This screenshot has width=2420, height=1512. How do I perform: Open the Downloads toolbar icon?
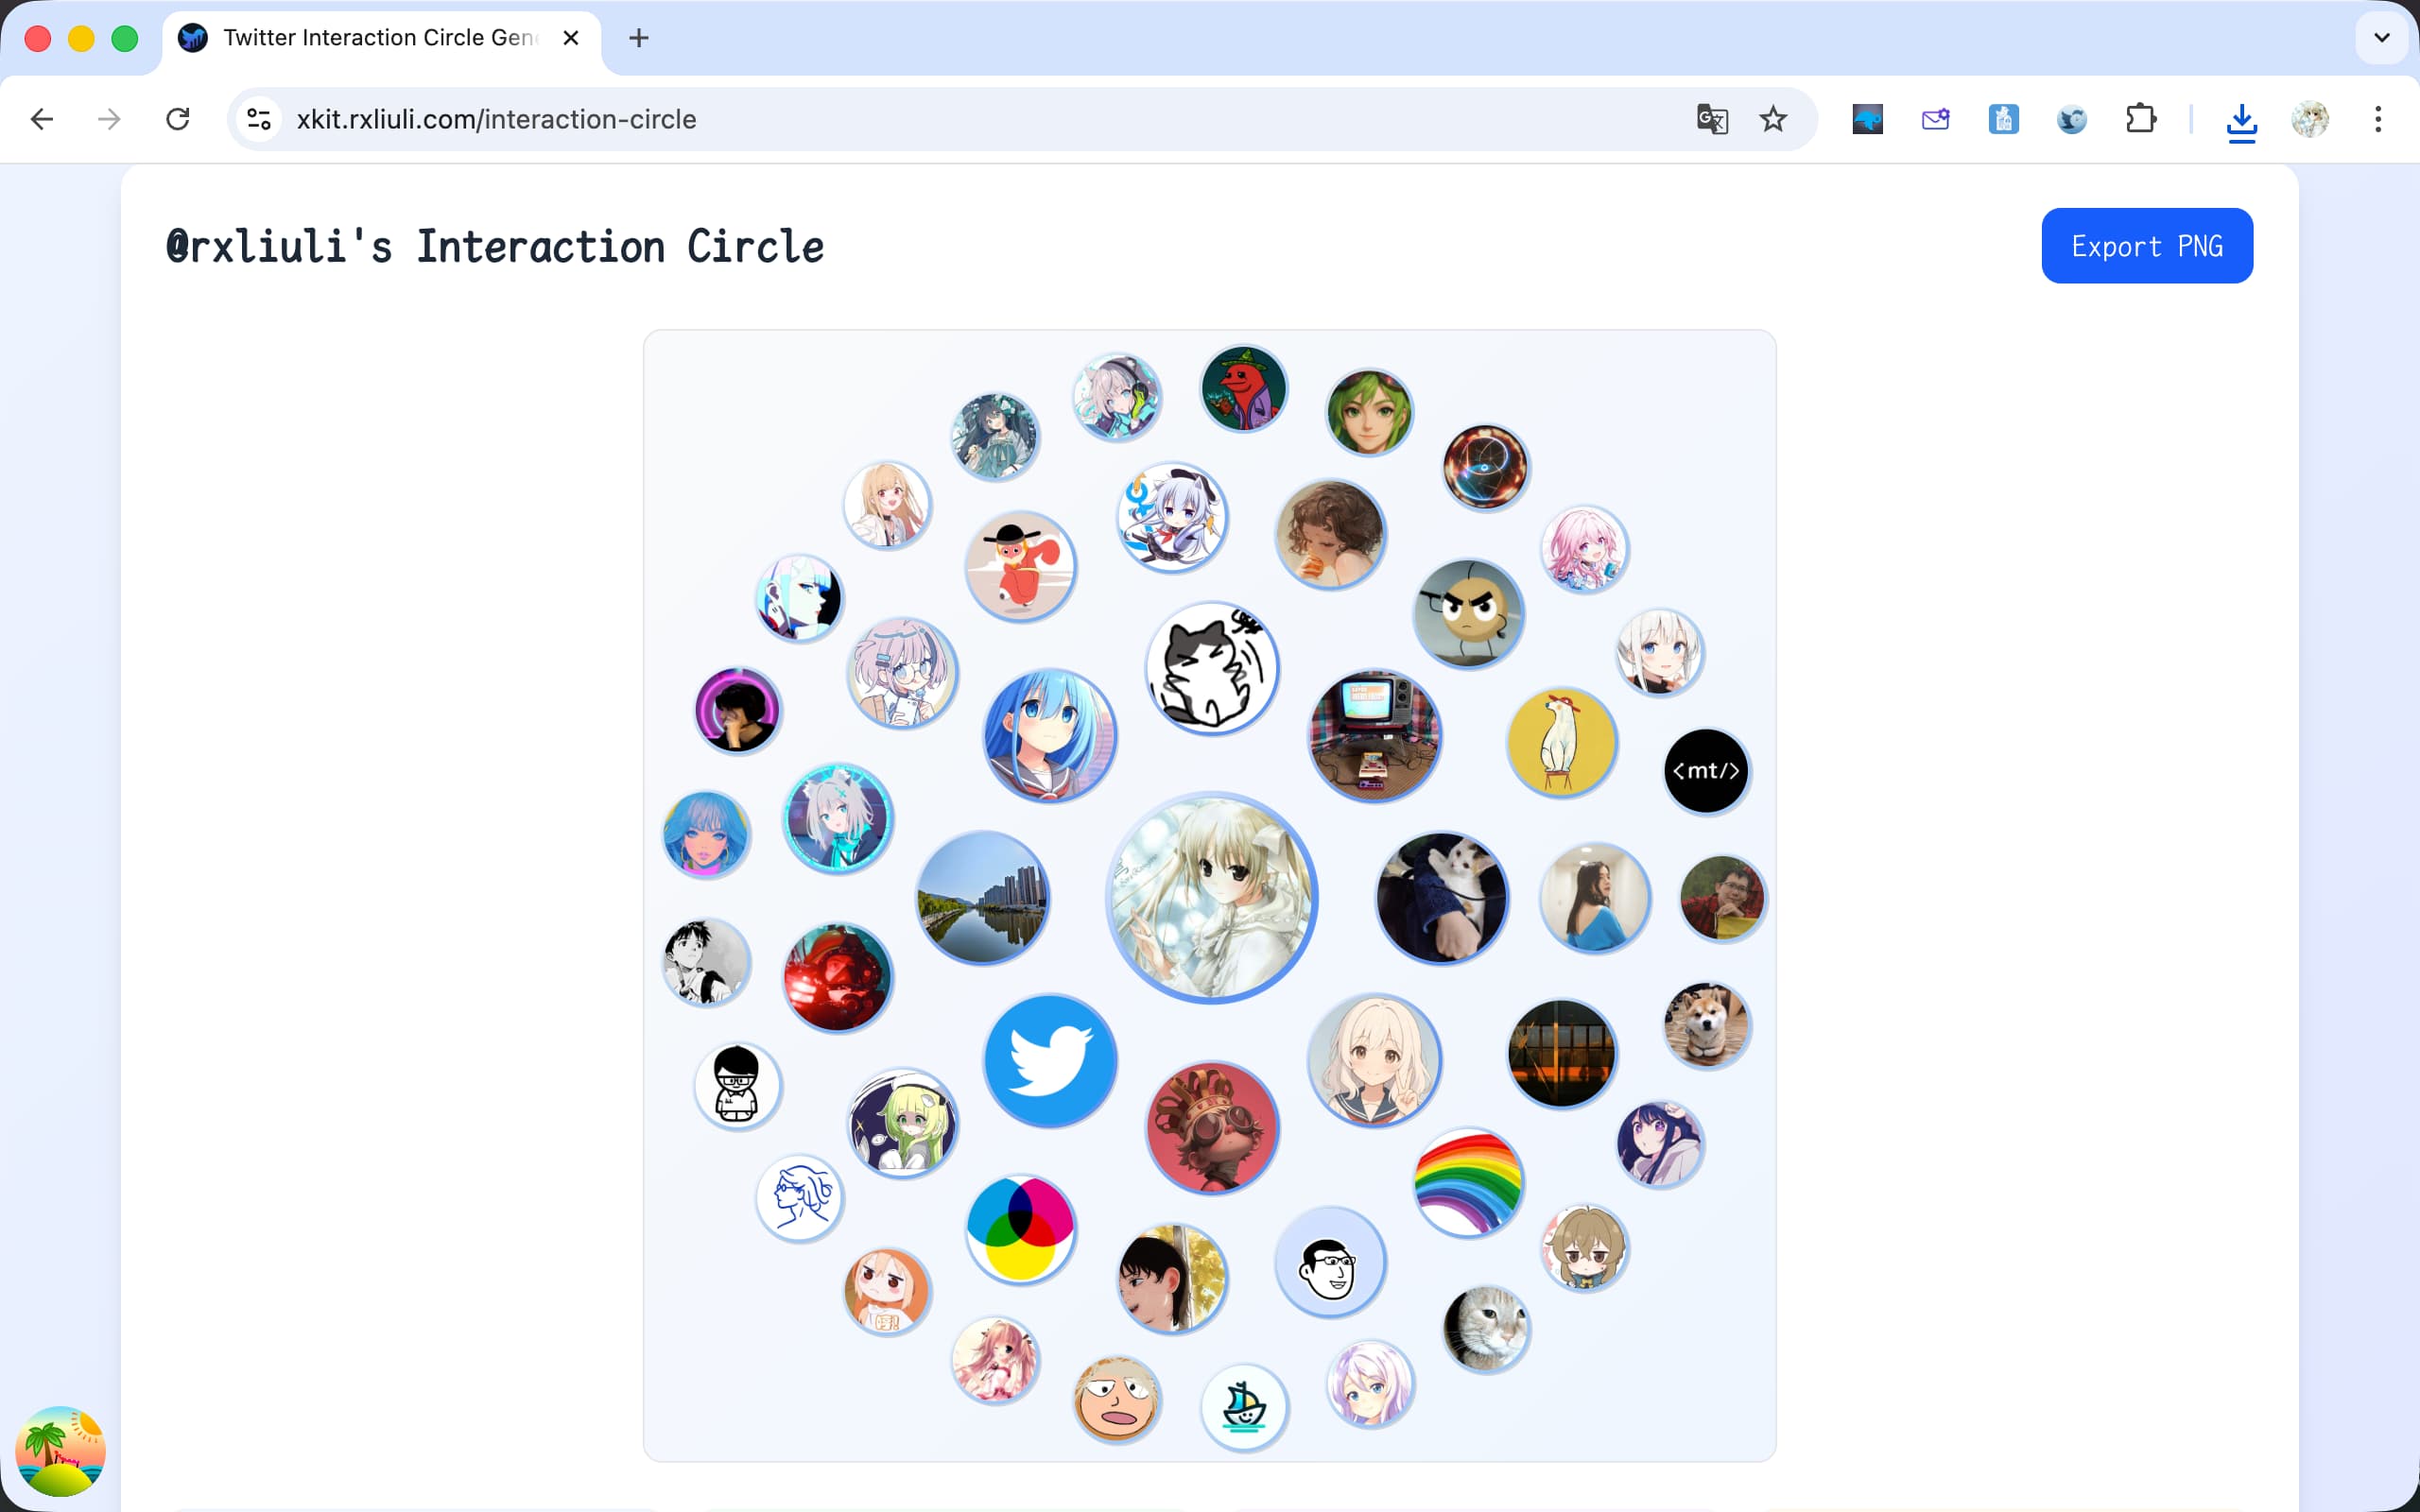click(x=2241, y=119)
